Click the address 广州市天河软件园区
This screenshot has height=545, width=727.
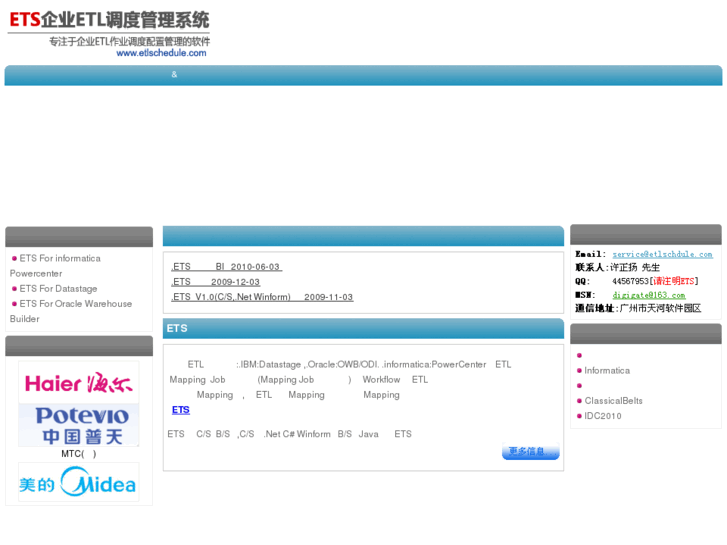[x=660, y=308]
